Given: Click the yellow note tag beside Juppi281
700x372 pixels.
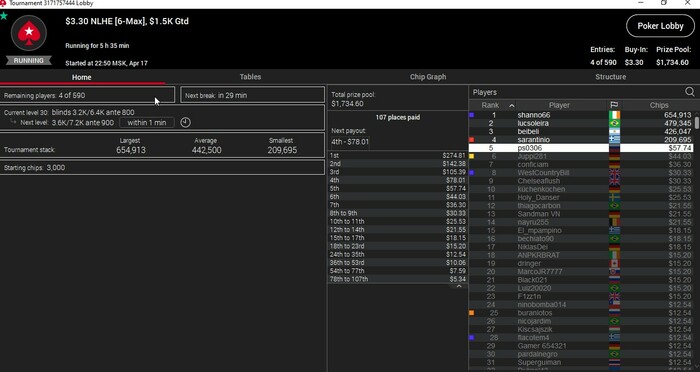Looking at the screenshot, I should click(471, 156).
